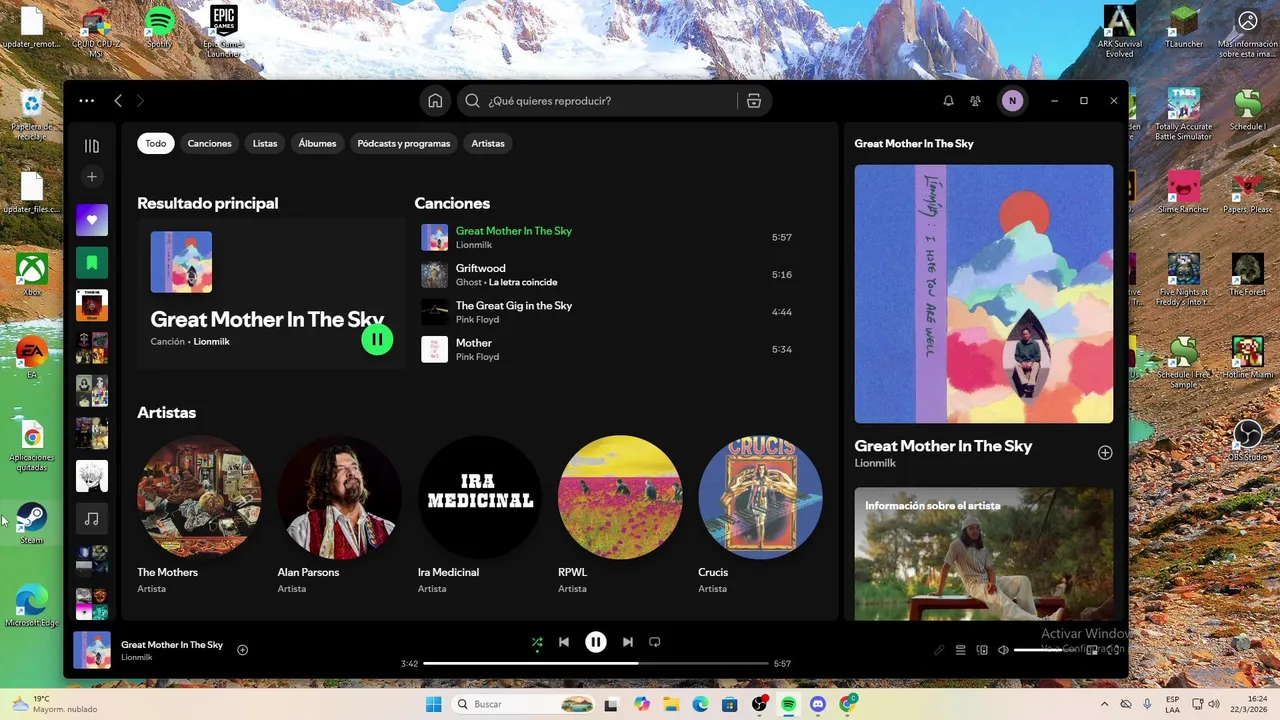This screenshot has width=1280, height=720.
Task: Play Mother by Pink Floyd
Action: point(610,349)
